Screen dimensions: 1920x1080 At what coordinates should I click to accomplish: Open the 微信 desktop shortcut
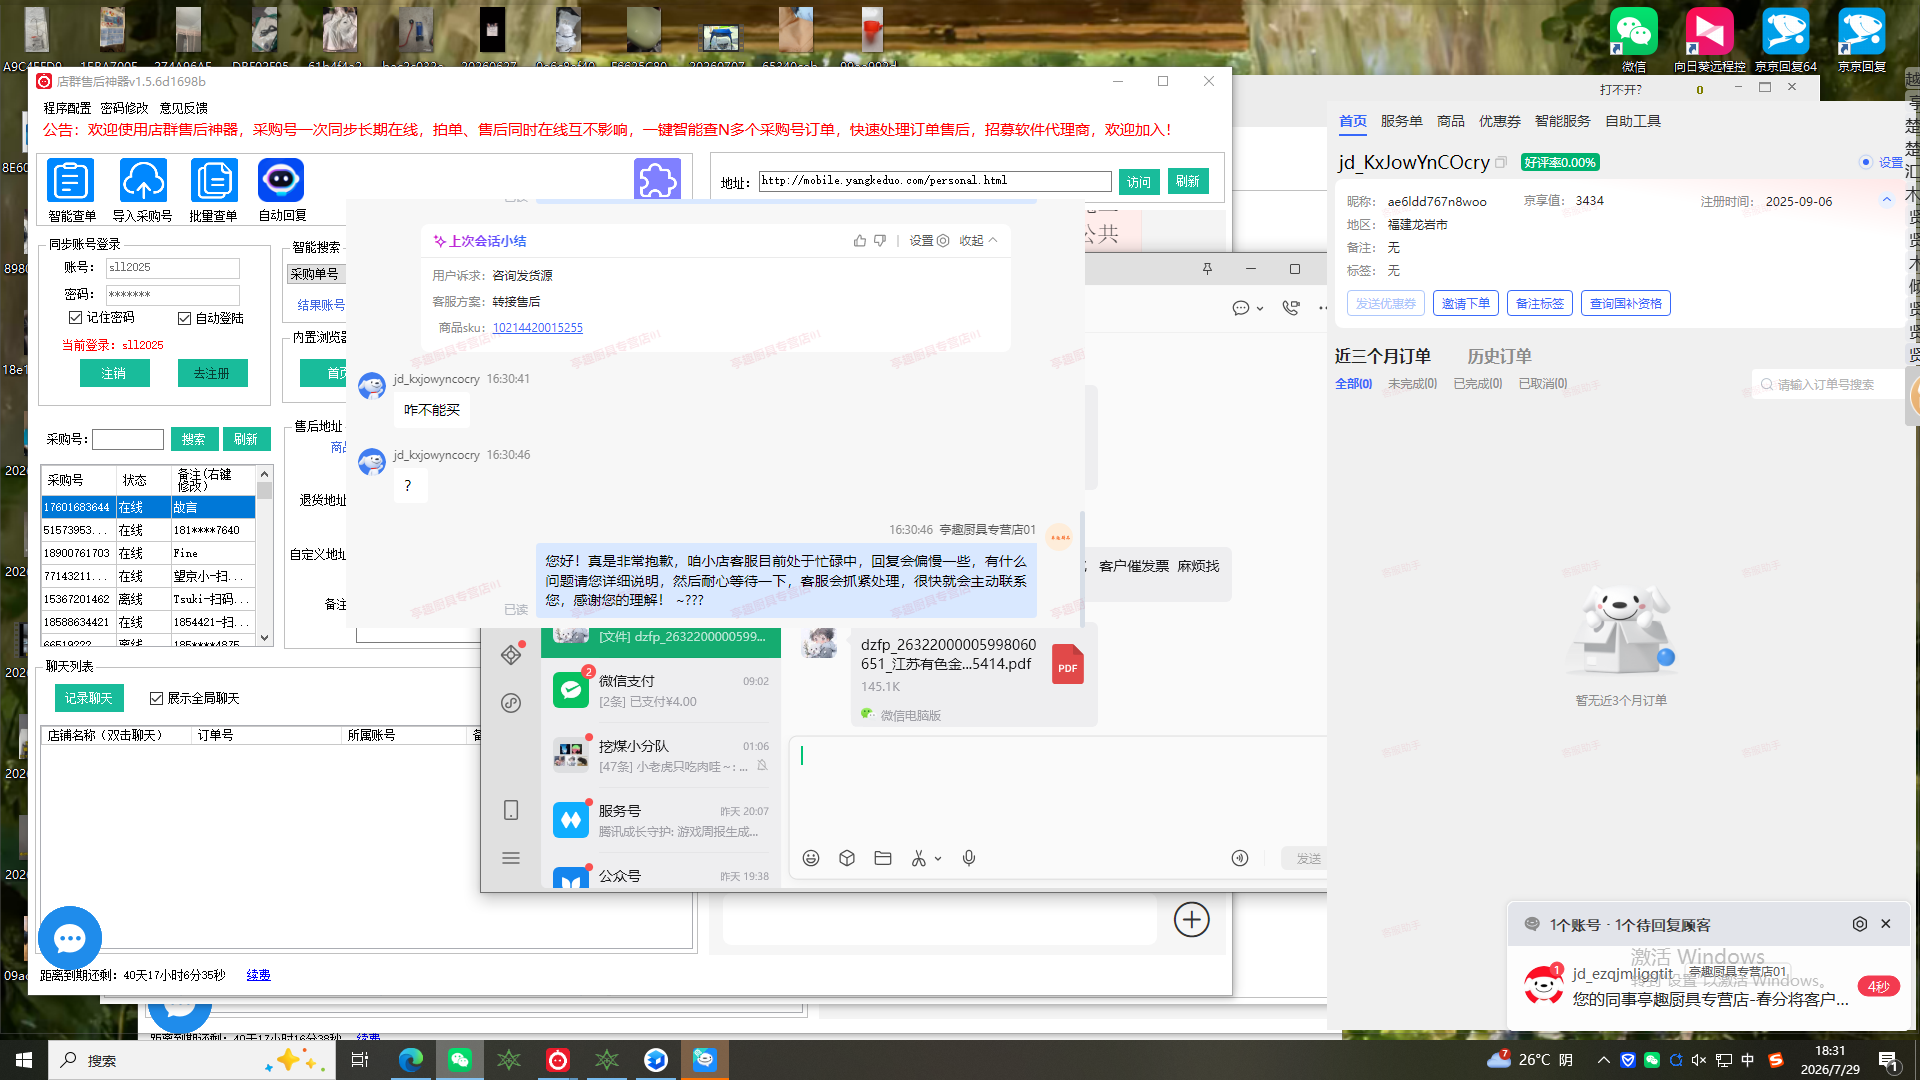pos(1634,40)
